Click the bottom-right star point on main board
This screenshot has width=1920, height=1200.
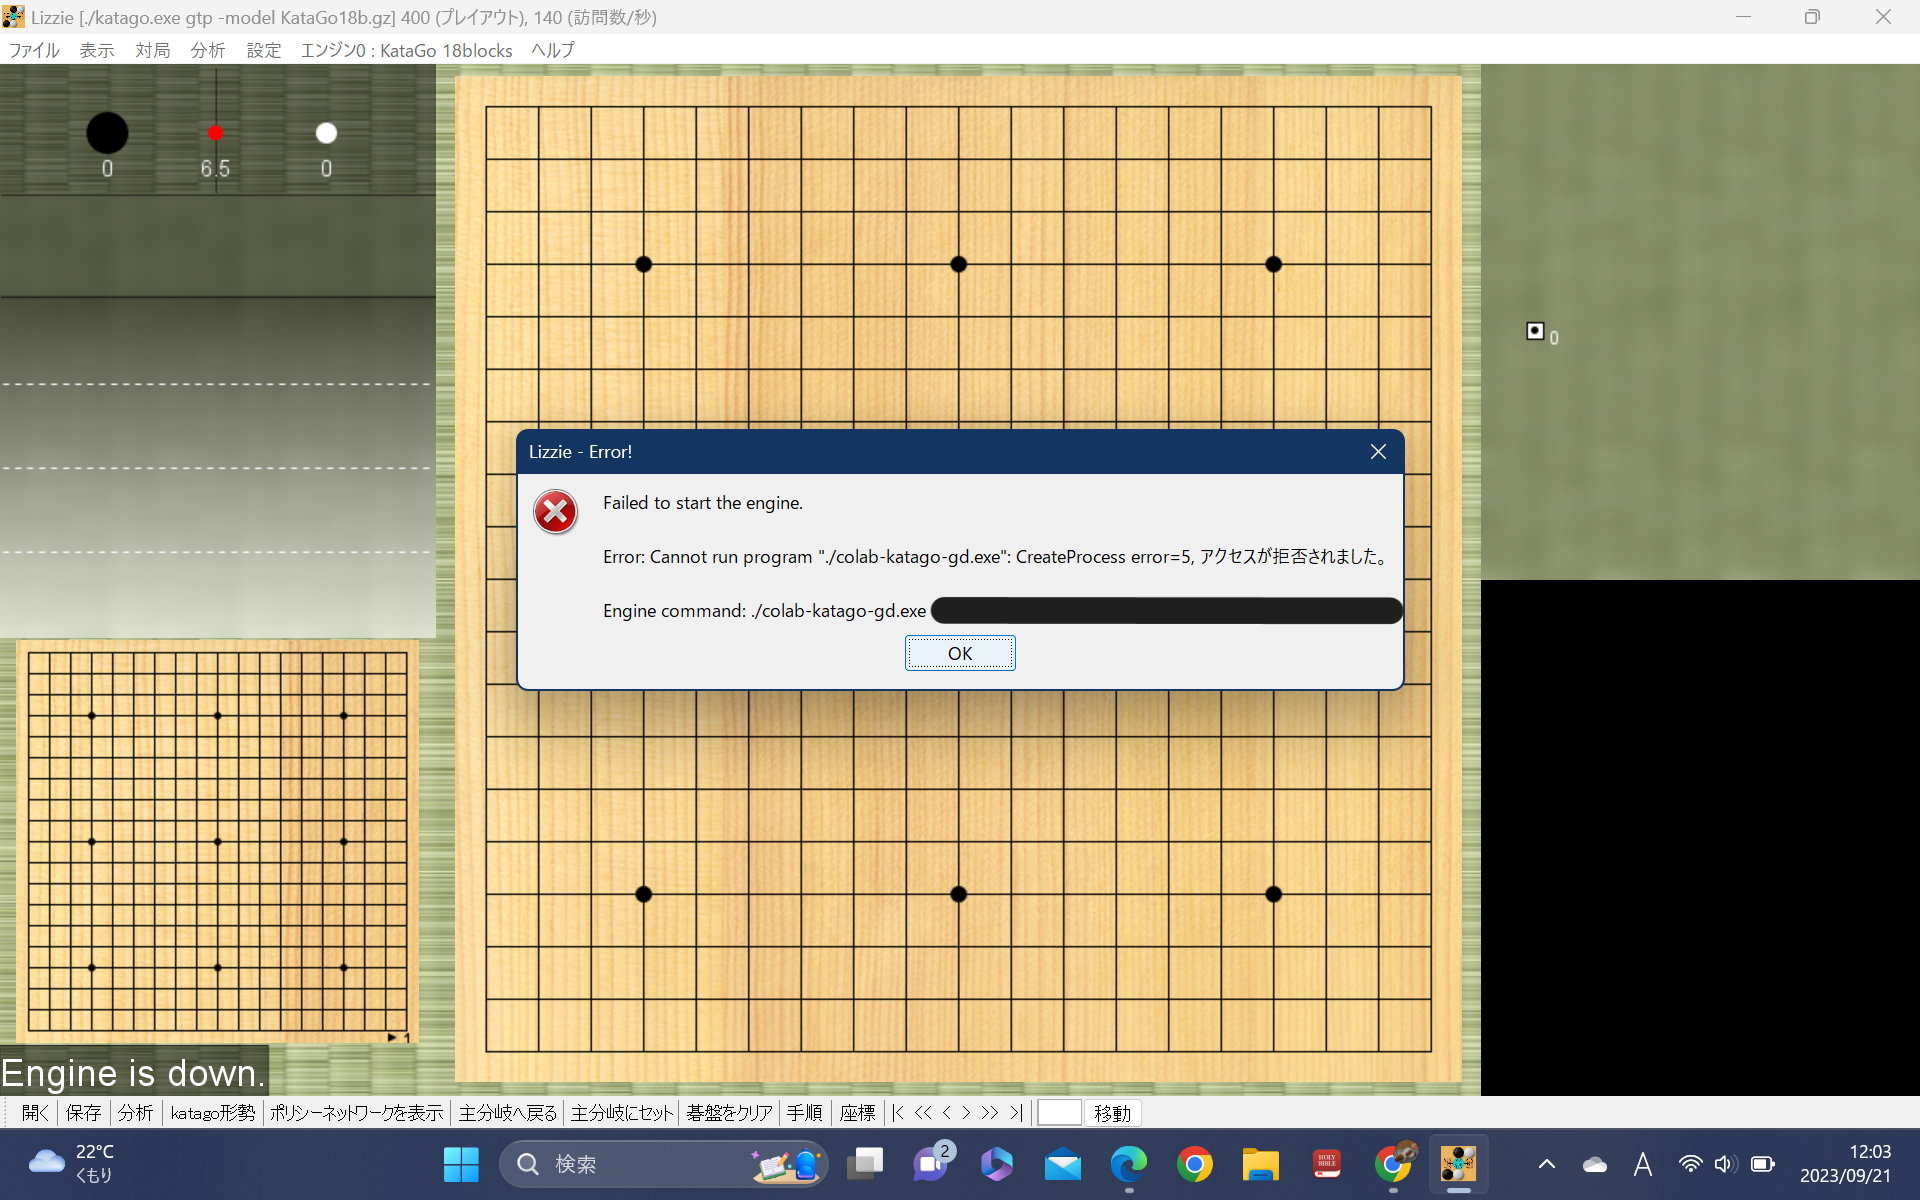[1273, 894]
